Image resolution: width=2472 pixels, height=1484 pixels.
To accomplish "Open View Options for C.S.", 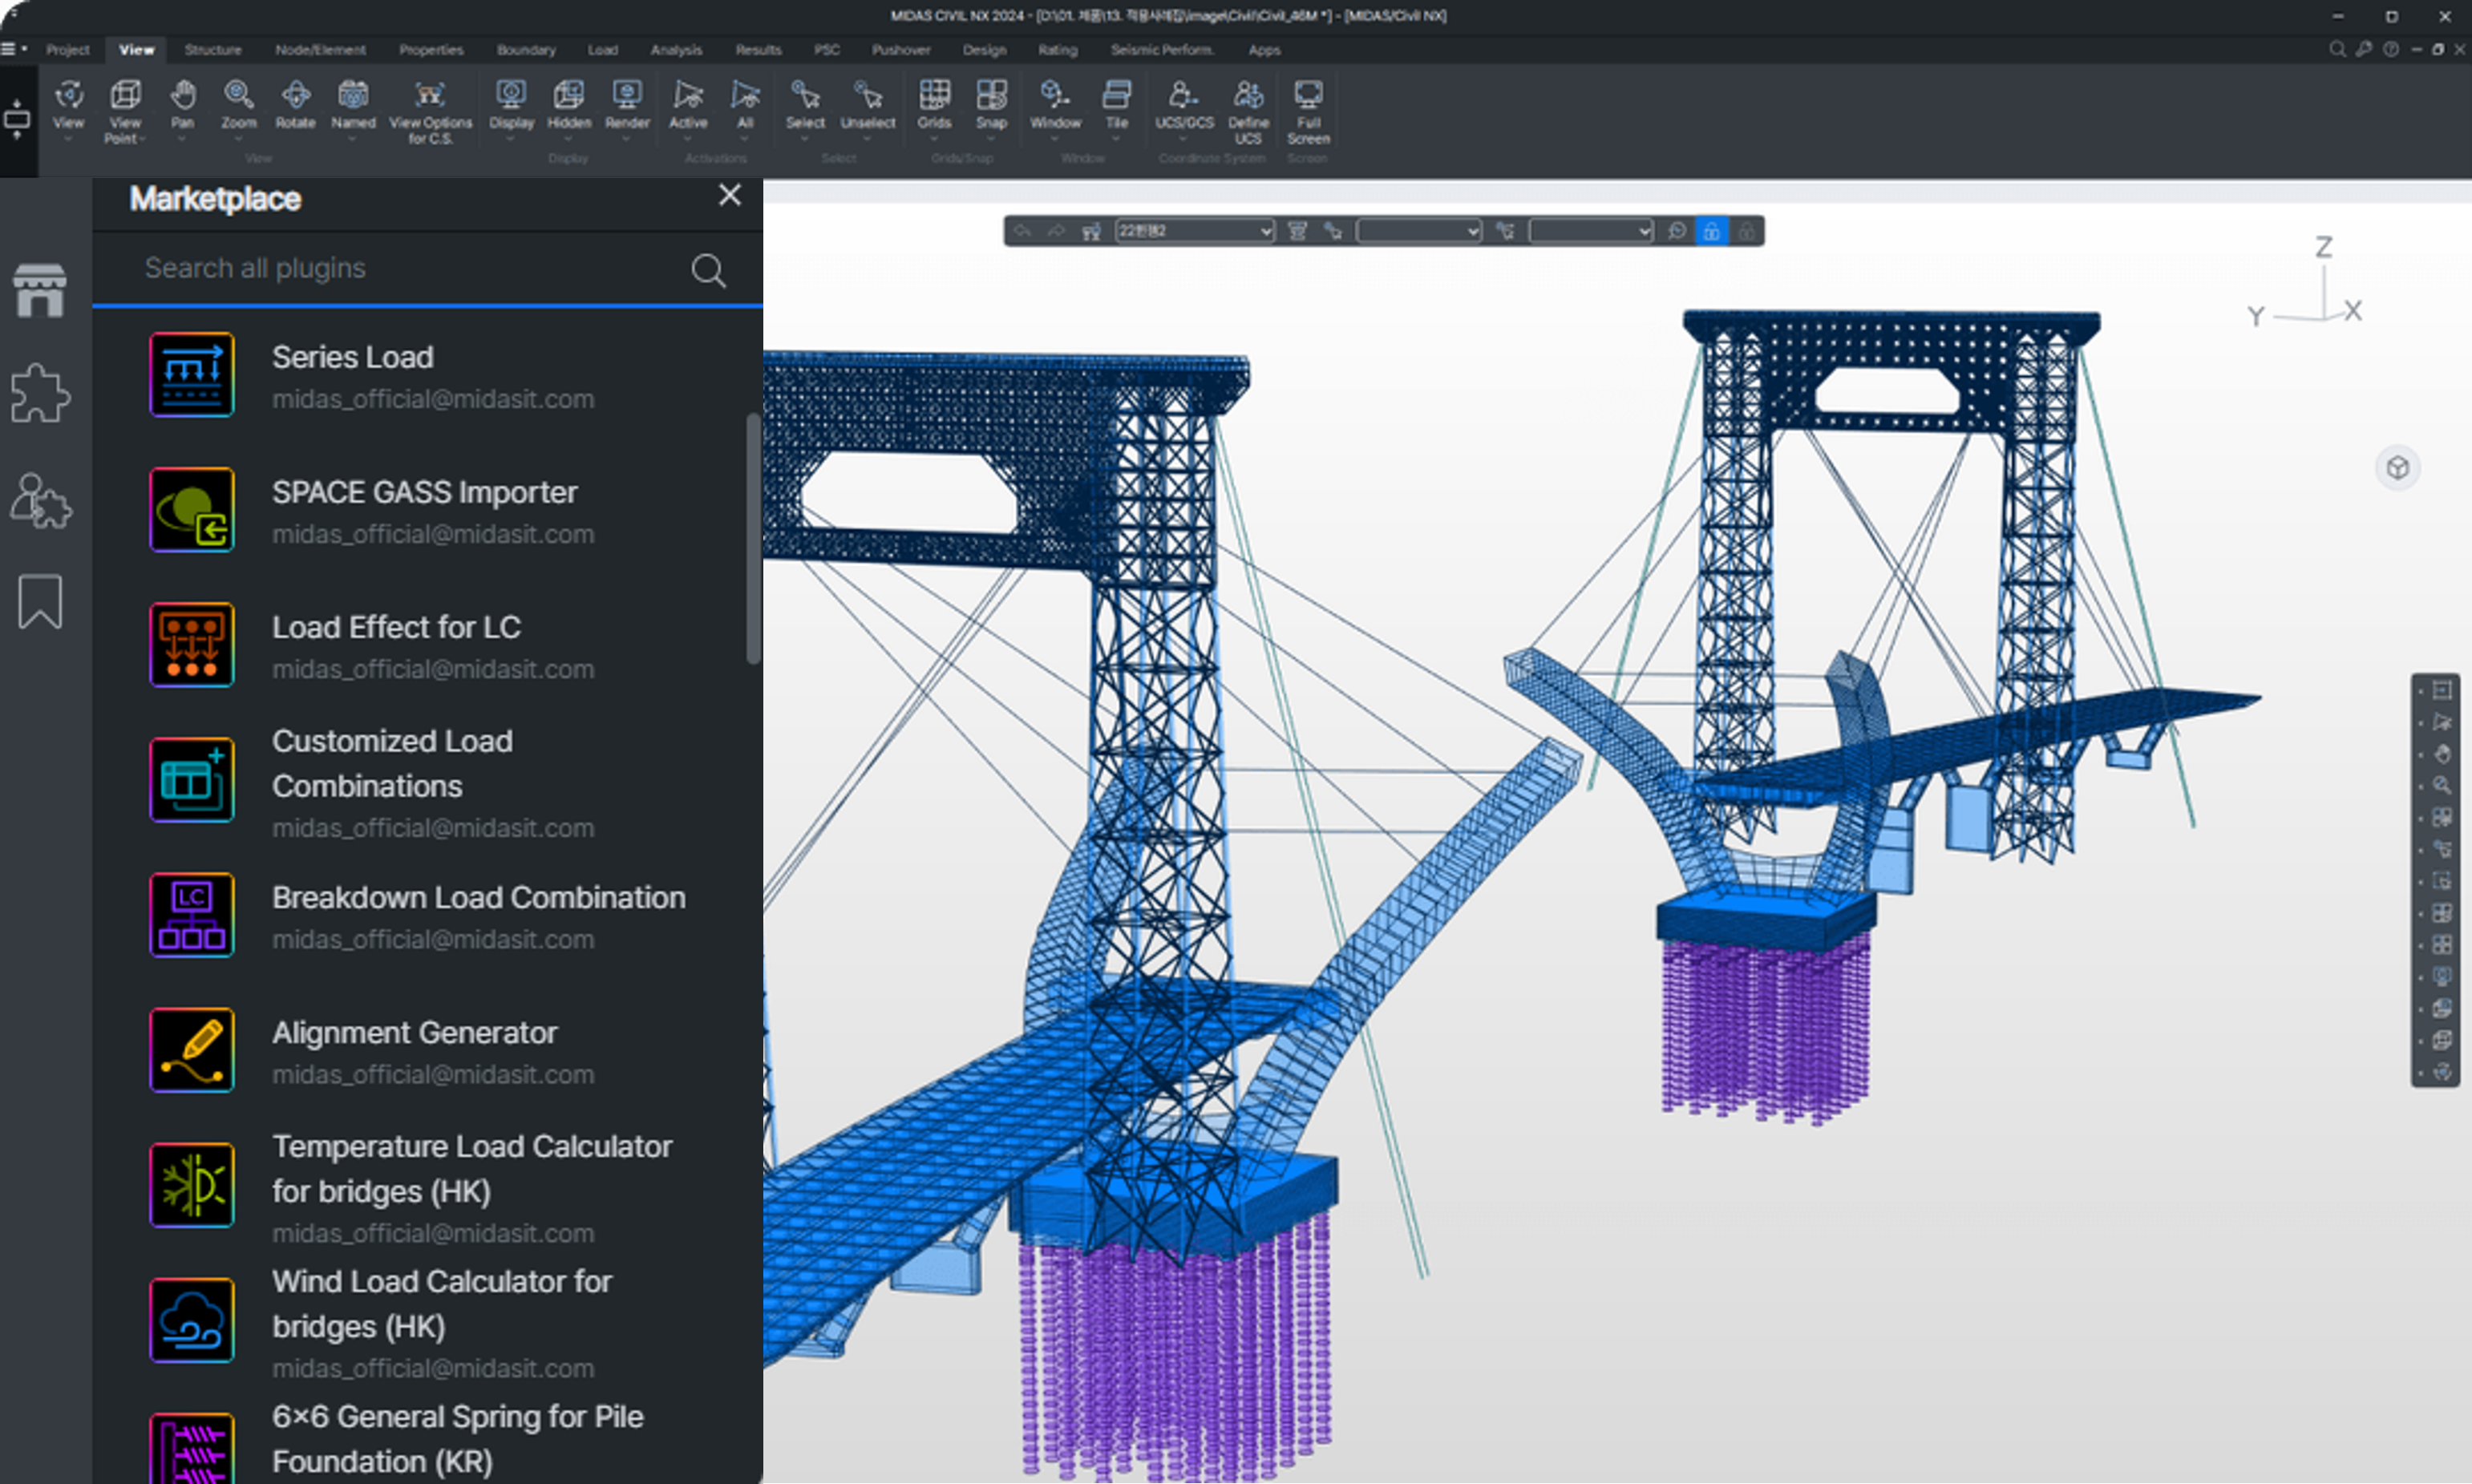I will (x=430, y=112).
